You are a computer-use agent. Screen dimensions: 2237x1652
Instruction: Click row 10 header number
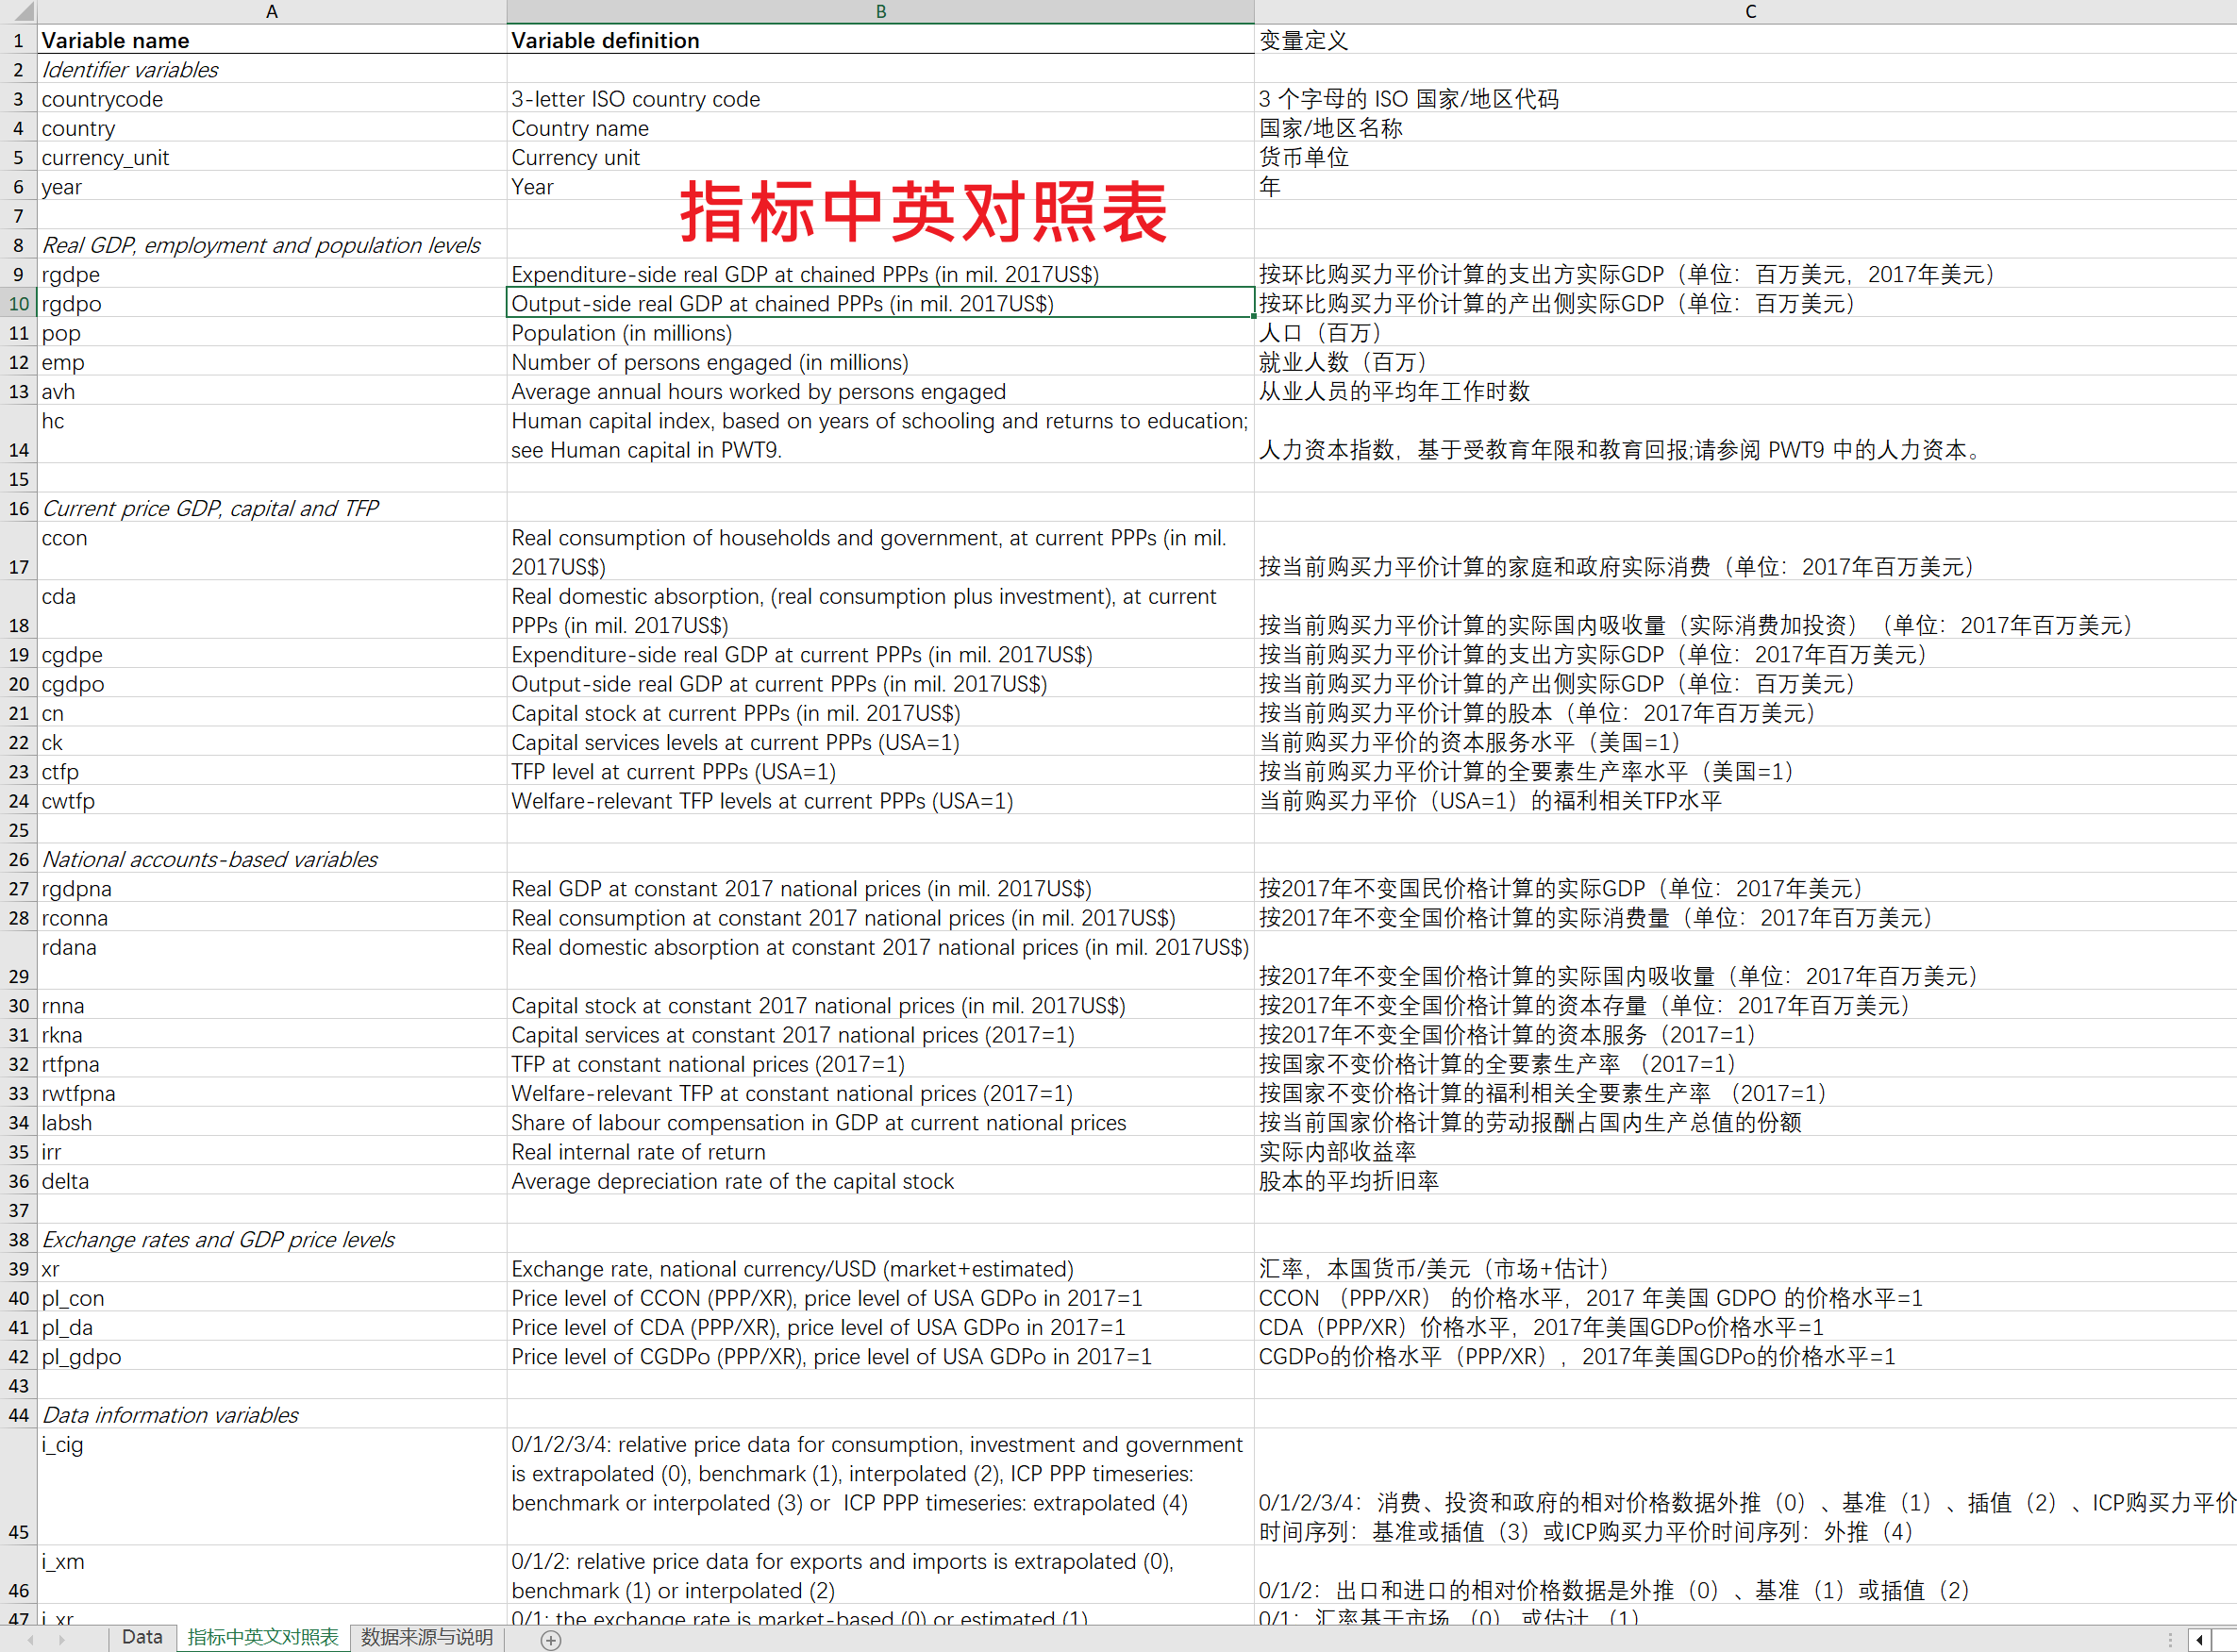(18, 304)
